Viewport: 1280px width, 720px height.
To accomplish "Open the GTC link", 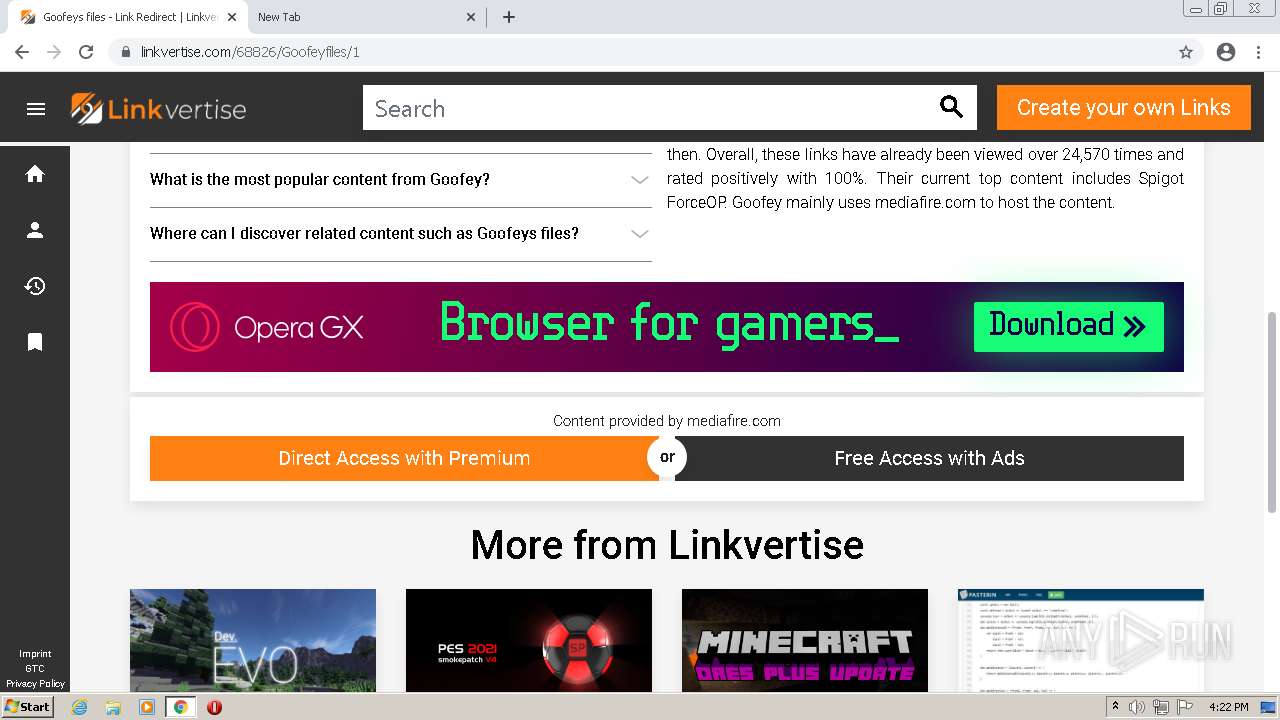I will click(x=35, y=669).
